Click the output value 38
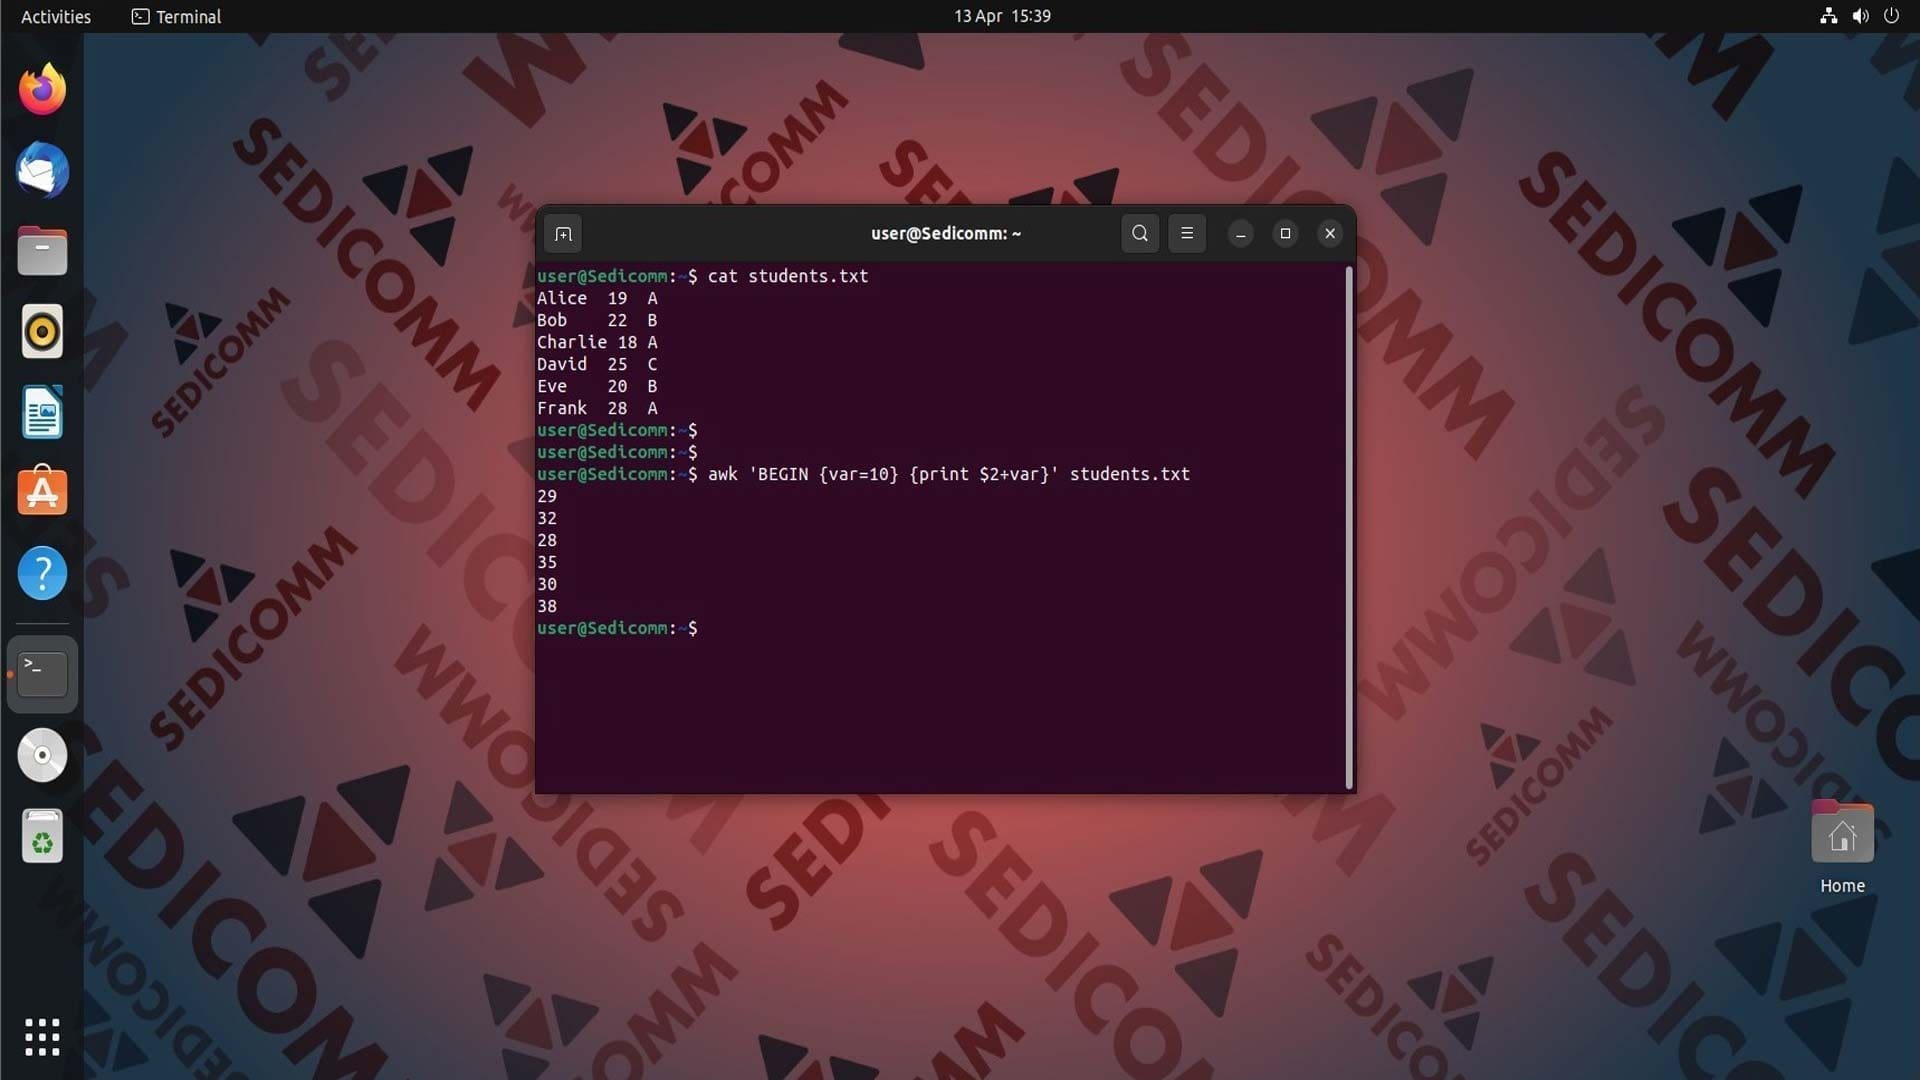Viewport: 1920px width, 1080px height. (547, 606)
